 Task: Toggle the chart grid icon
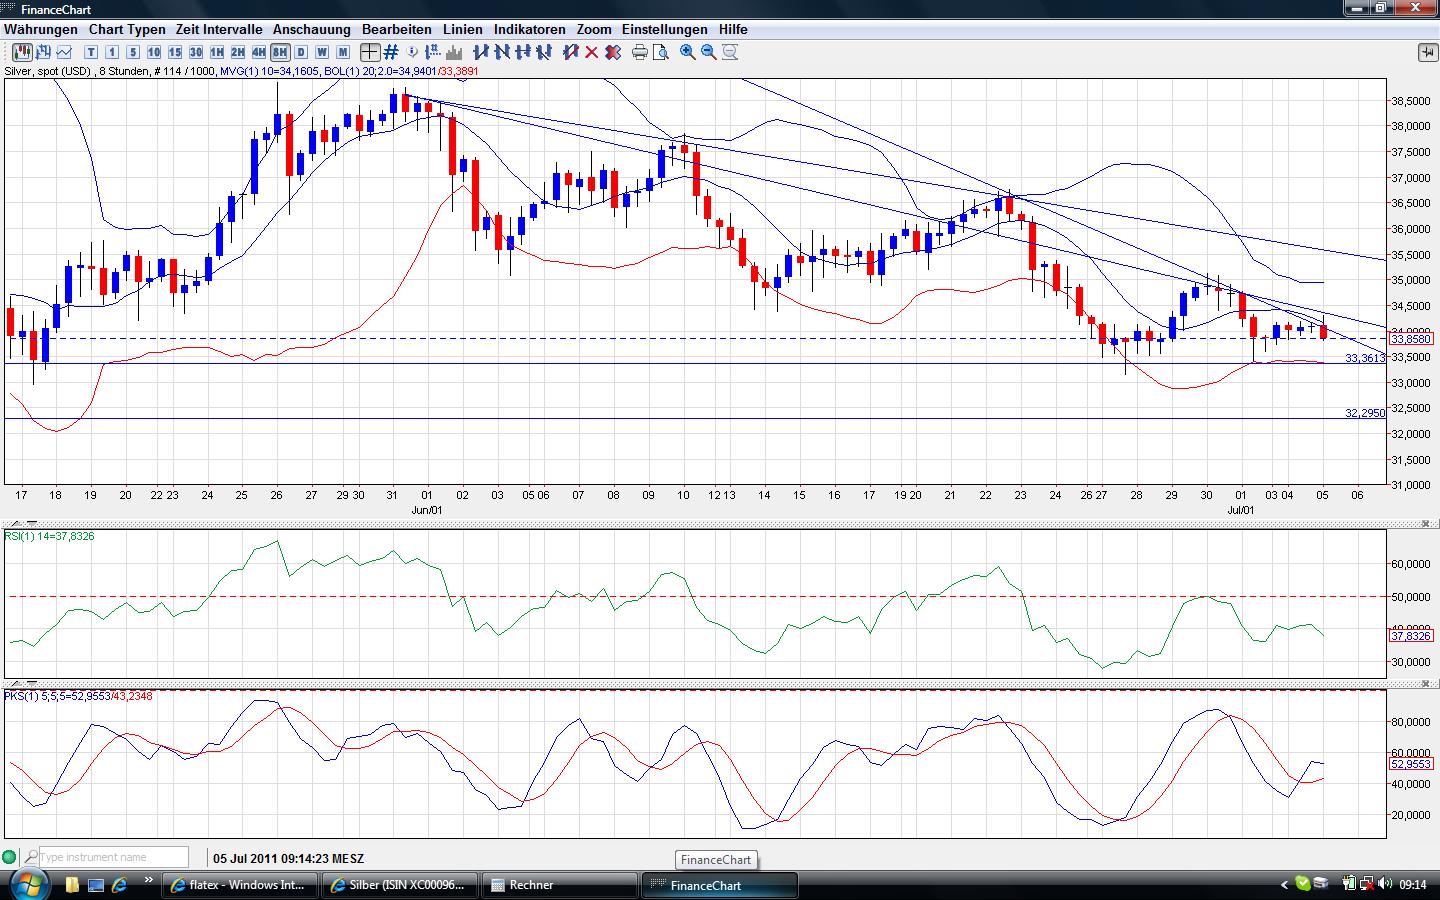tap(391, 52)
